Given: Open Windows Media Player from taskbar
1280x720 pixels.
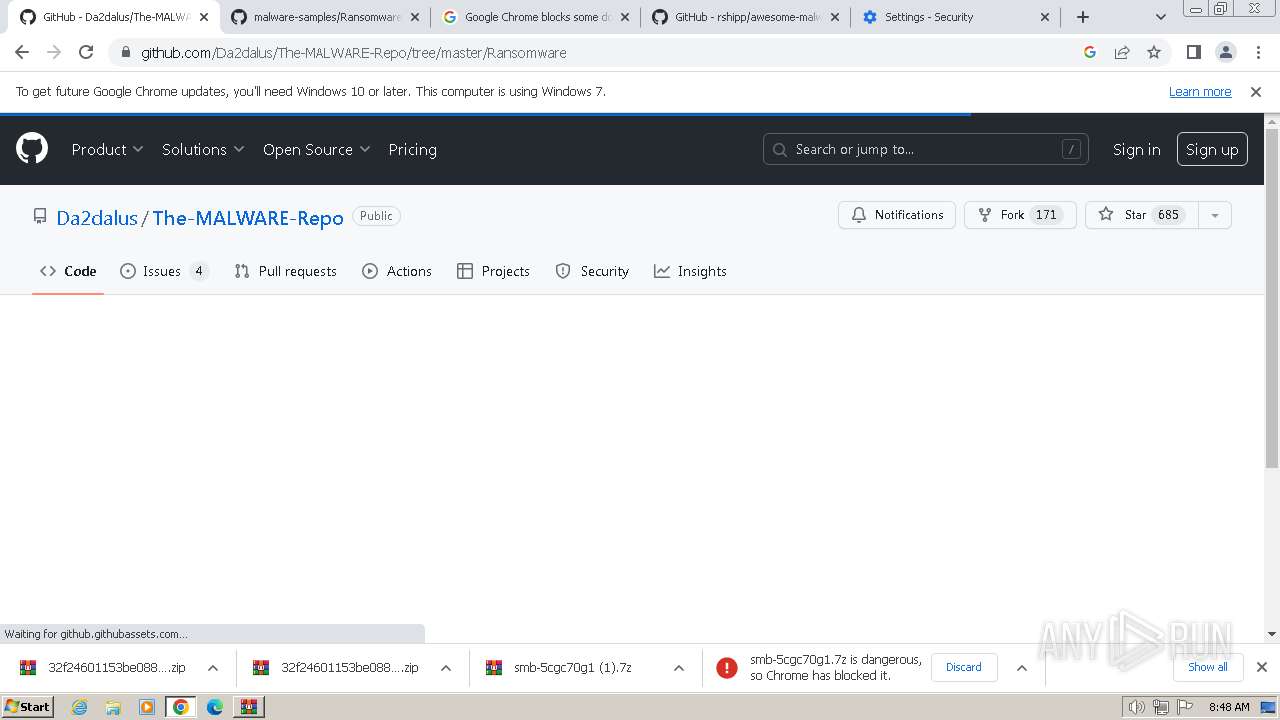Looking at the screenshot, I should (x=147, y=707).
